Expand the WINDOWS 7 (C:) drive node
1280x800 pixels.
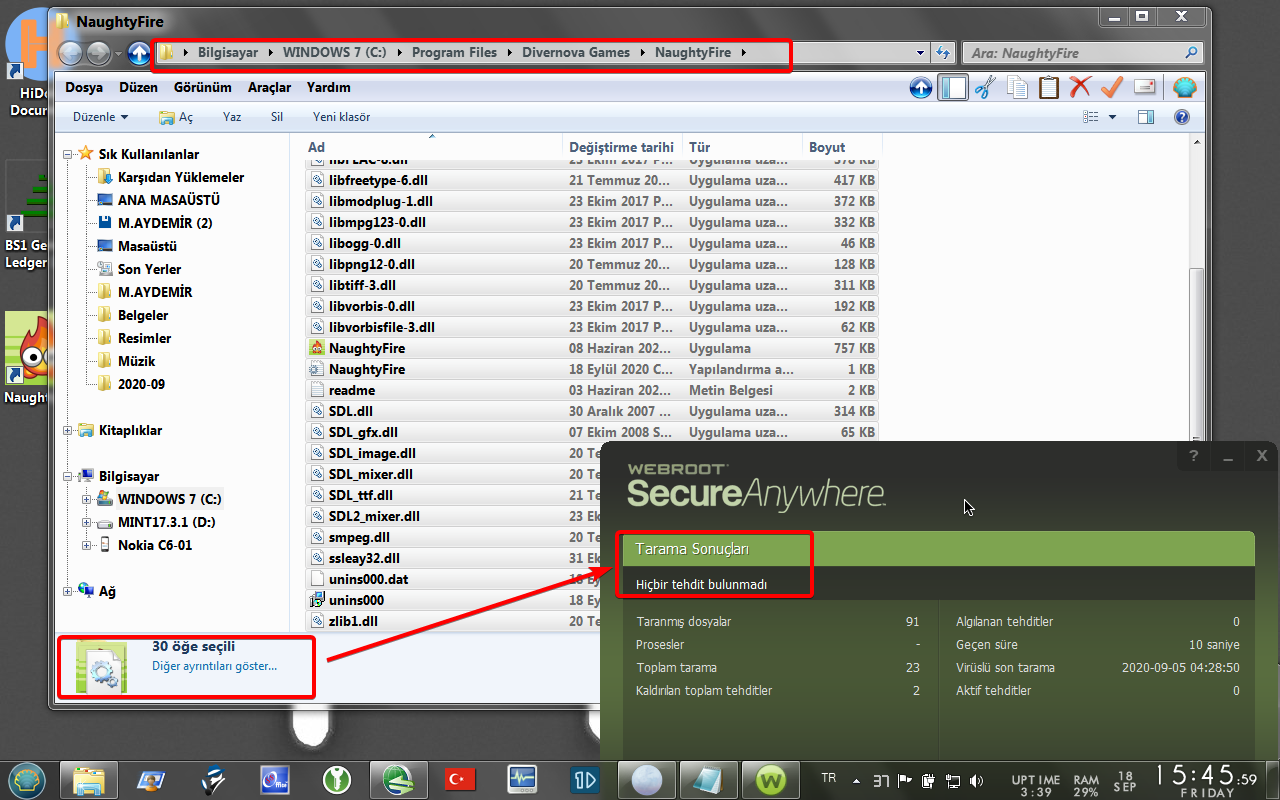(x=87, y=499)
